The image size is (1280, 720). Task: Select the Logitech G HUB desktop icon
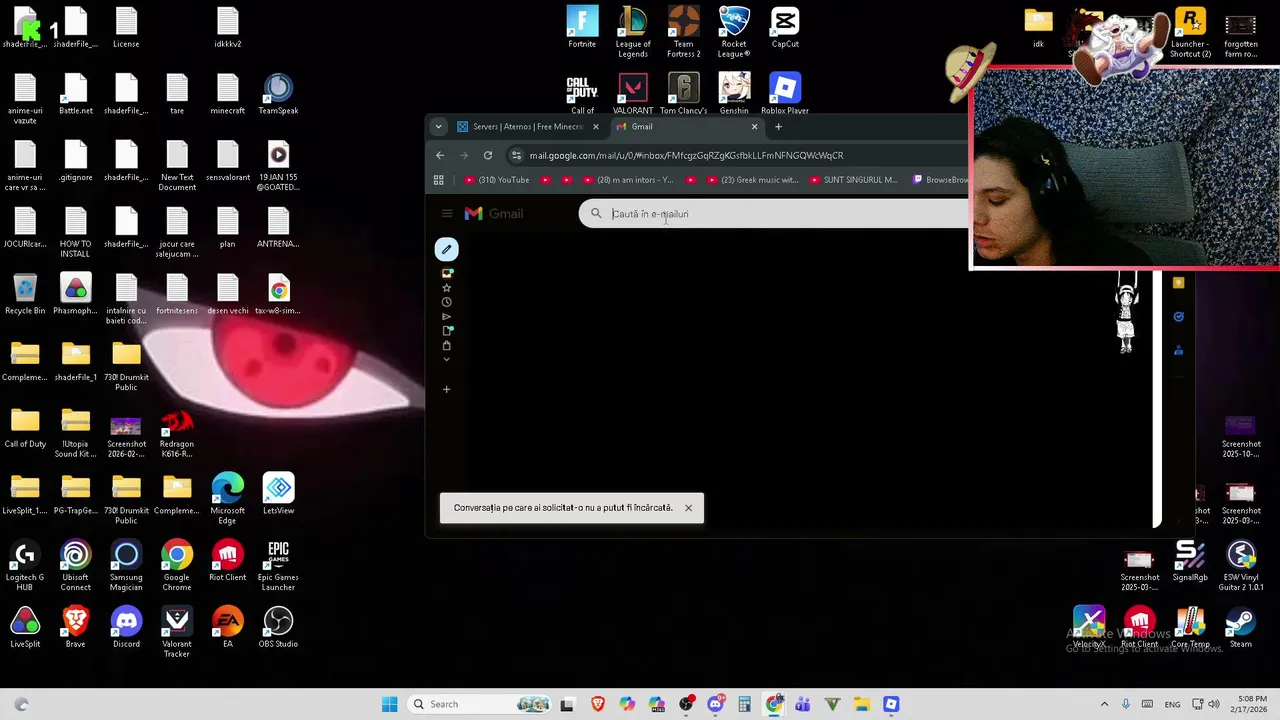point(25,565)
